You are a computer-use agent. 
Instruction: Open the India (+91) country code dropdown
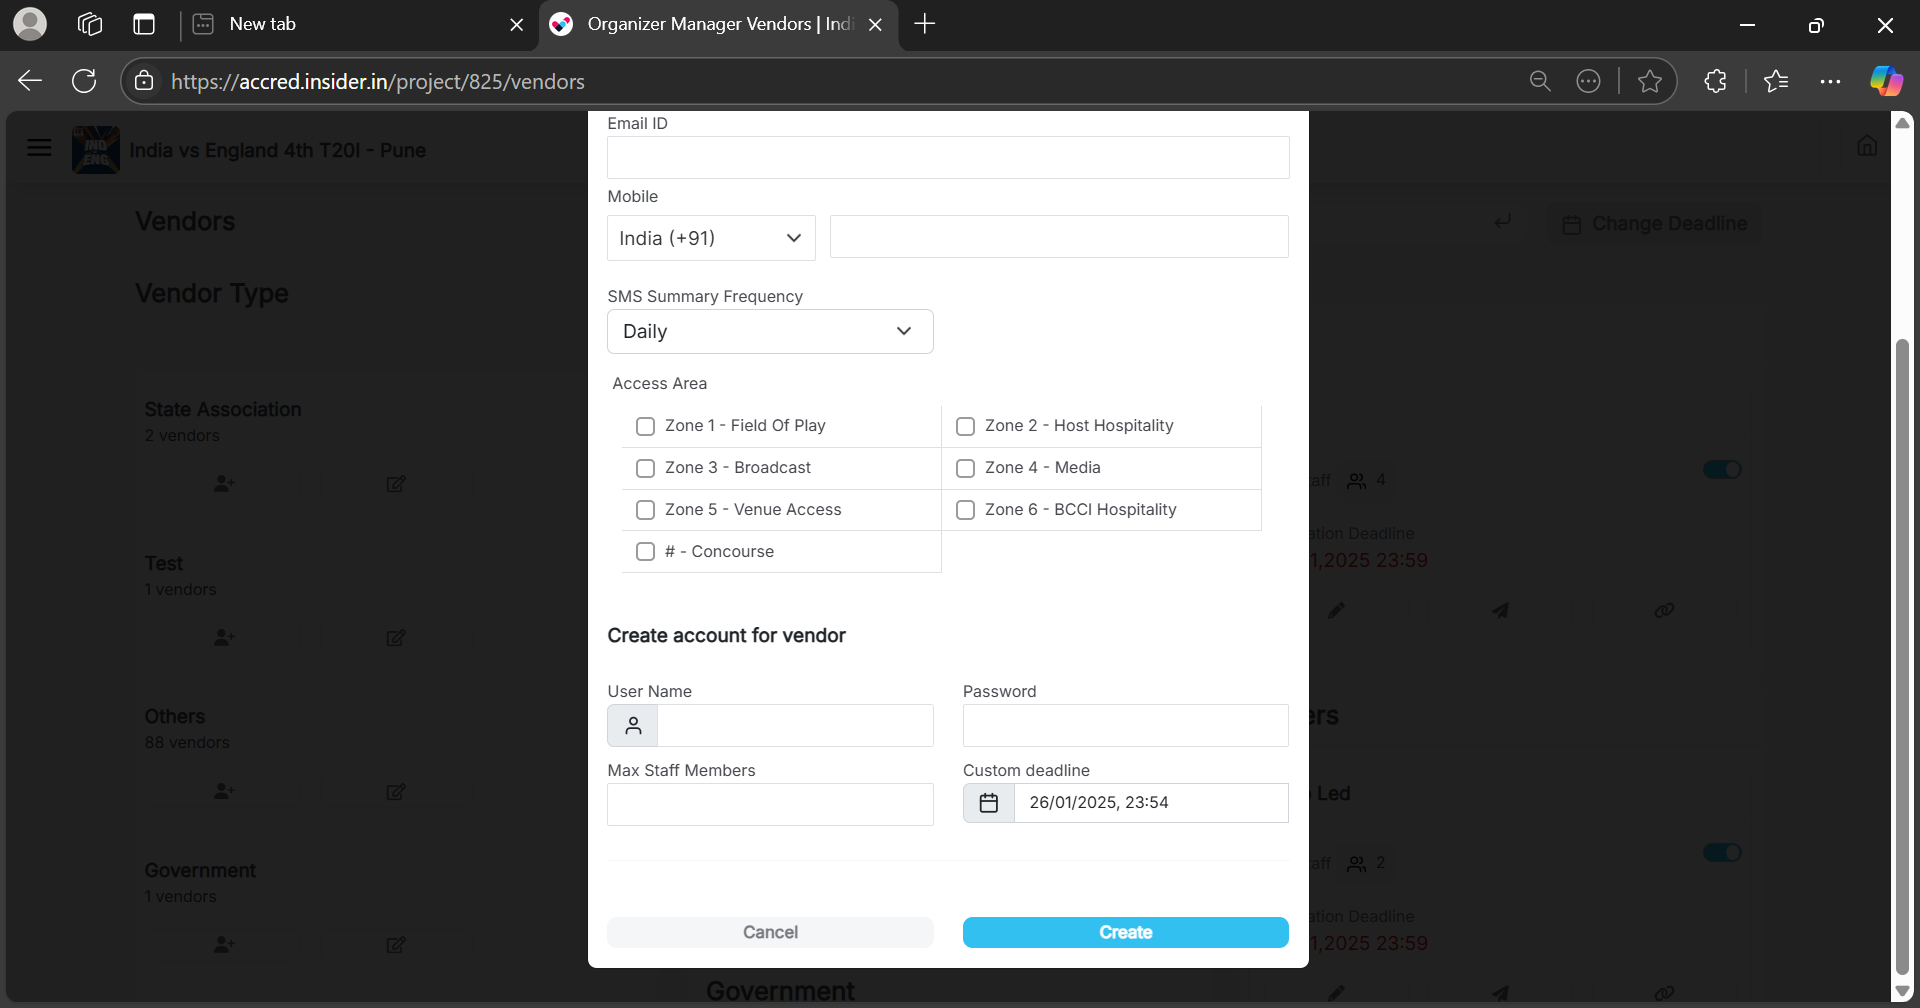711,238
